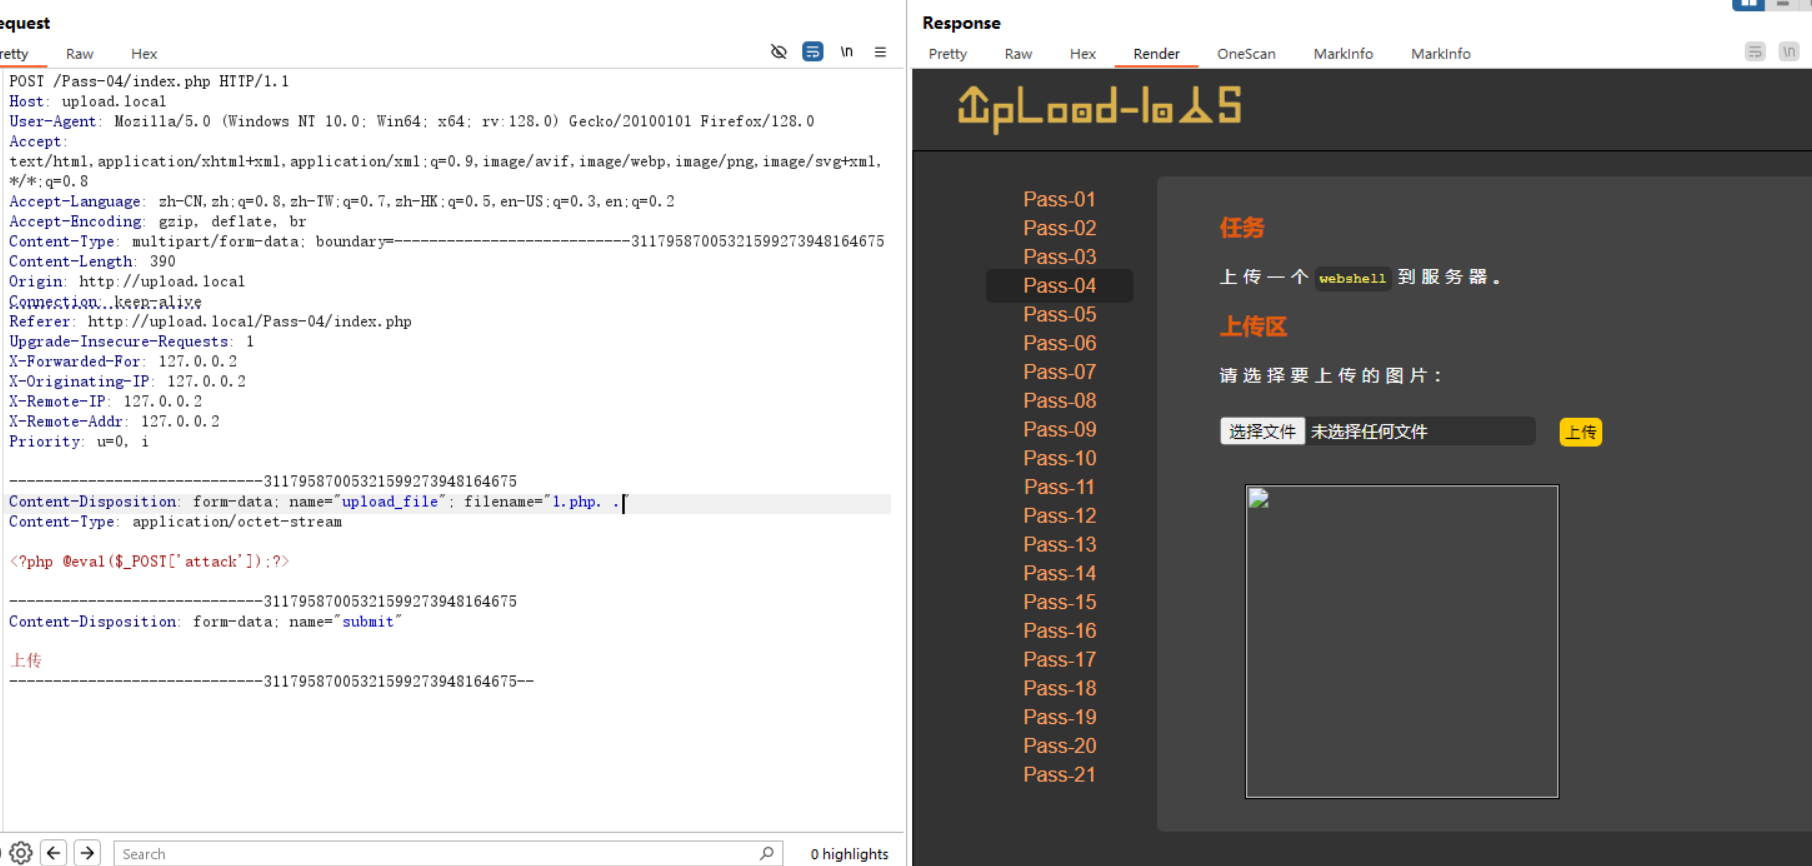Click the broken uploaded image thumbnail

tap(1402, 642)
